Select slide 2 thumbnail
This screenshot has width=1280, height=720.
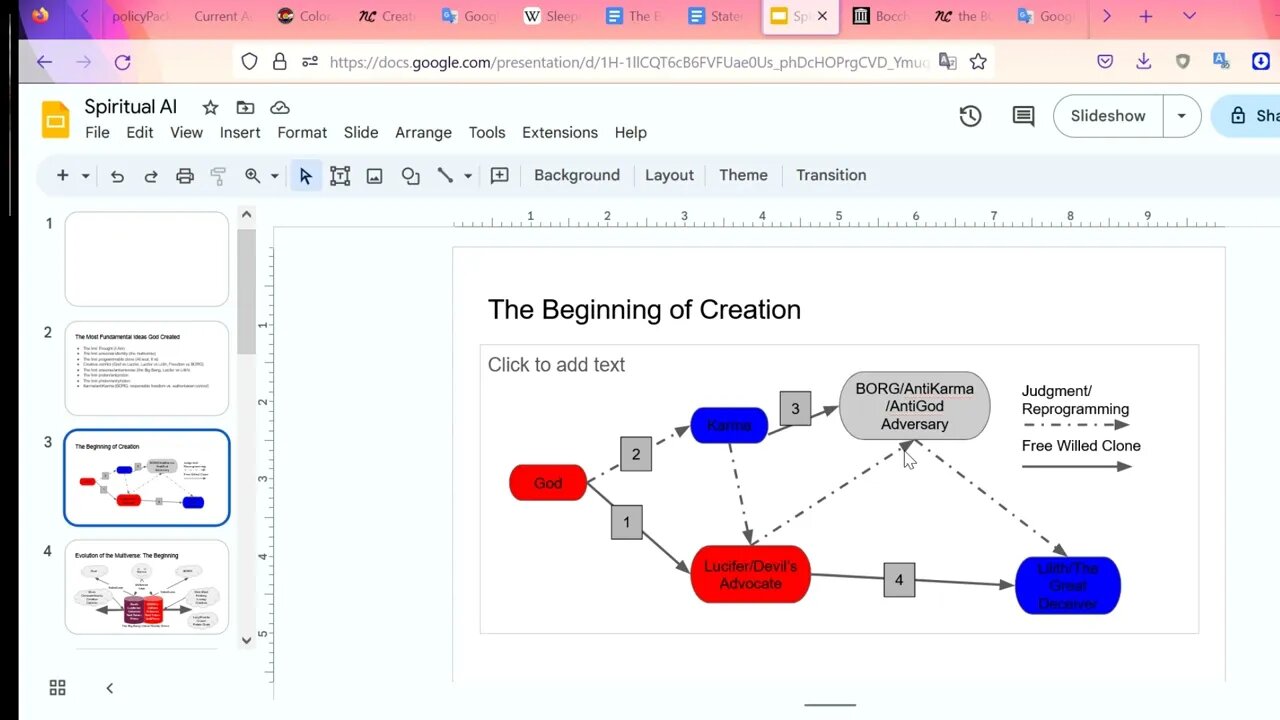(x=147, y=368)
